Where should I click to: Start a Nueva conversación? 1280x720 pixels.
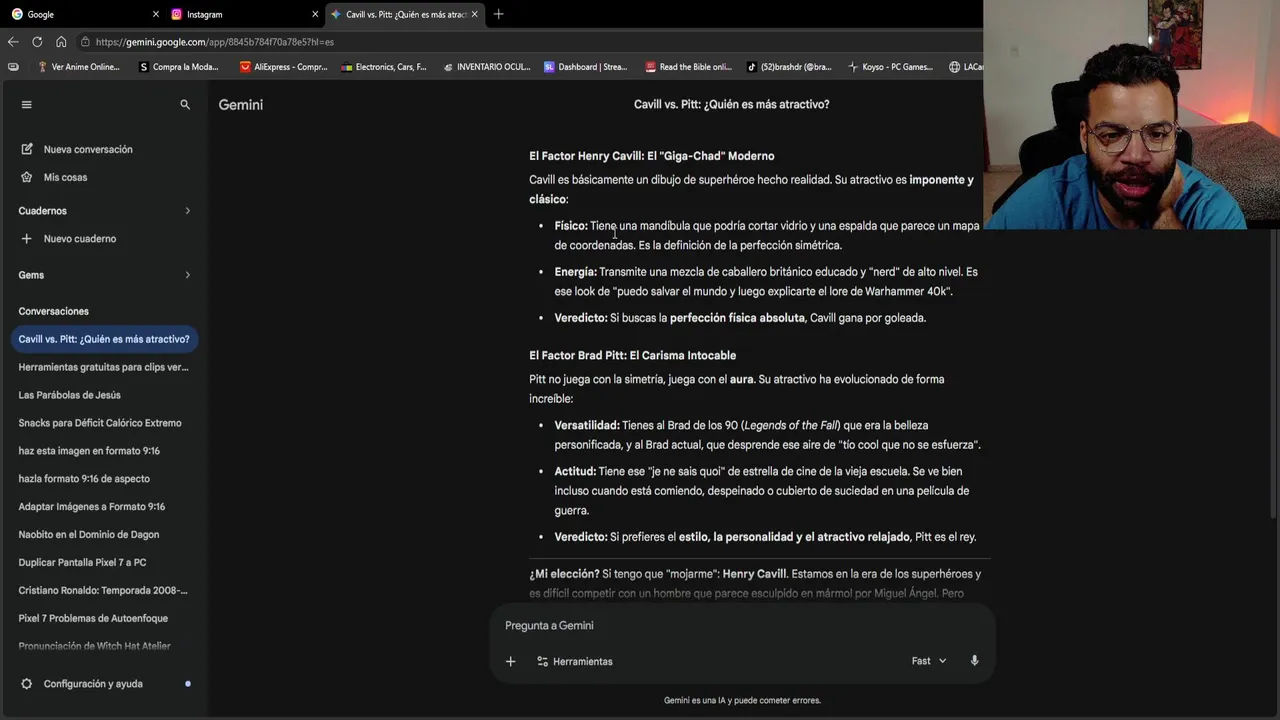point(76,149)
